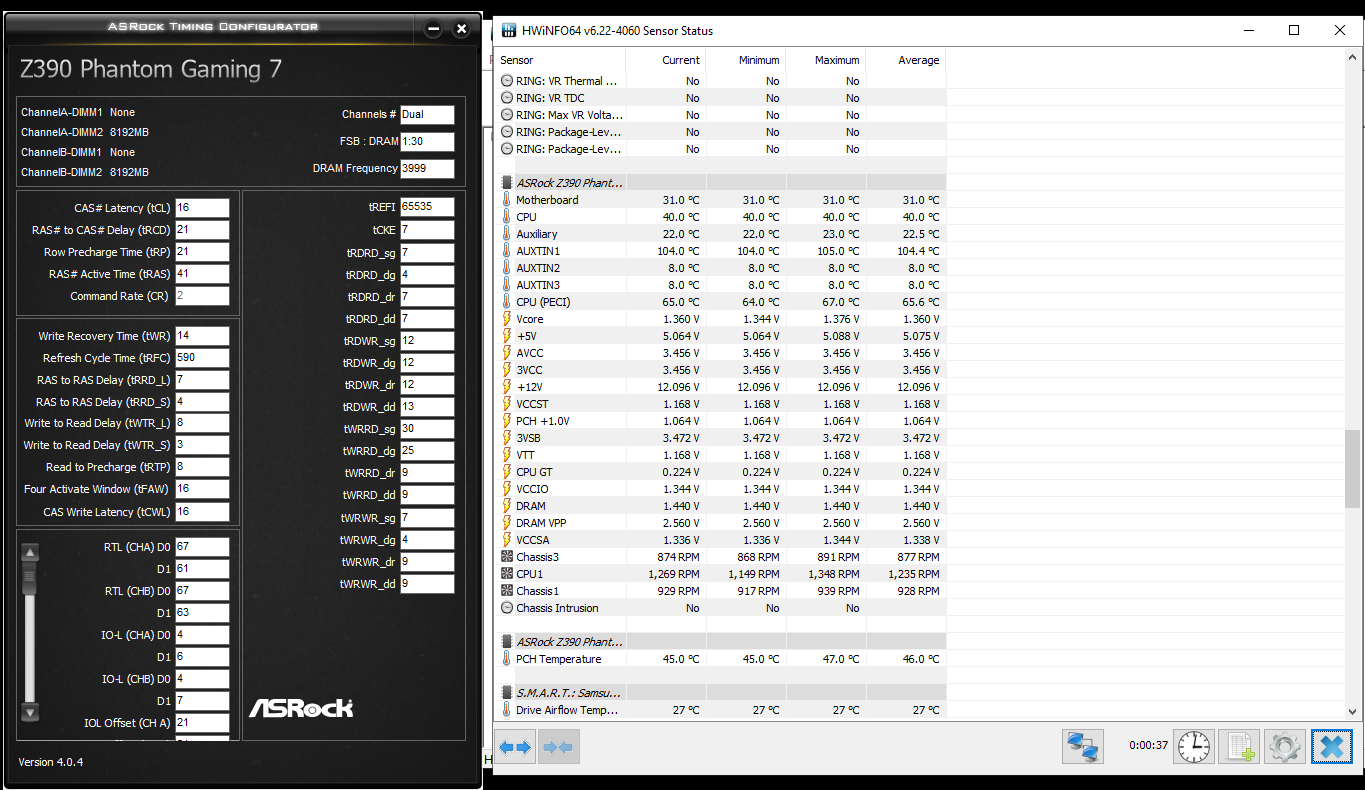The height and width of the screenshot is (790, 1365).
Task: Click the tWRWR_dd value field
Action: (x=427, y=584)
